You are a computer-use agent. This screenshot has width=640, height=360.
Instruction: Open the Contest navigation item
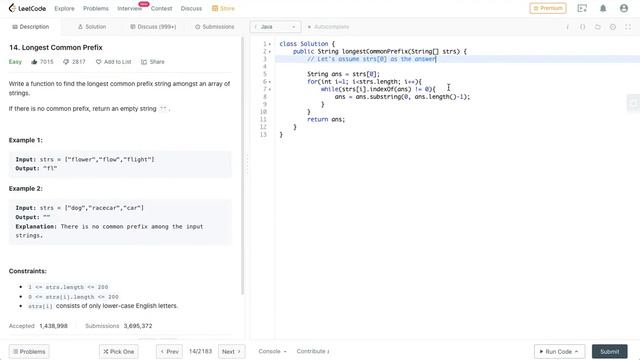(161, 8)
